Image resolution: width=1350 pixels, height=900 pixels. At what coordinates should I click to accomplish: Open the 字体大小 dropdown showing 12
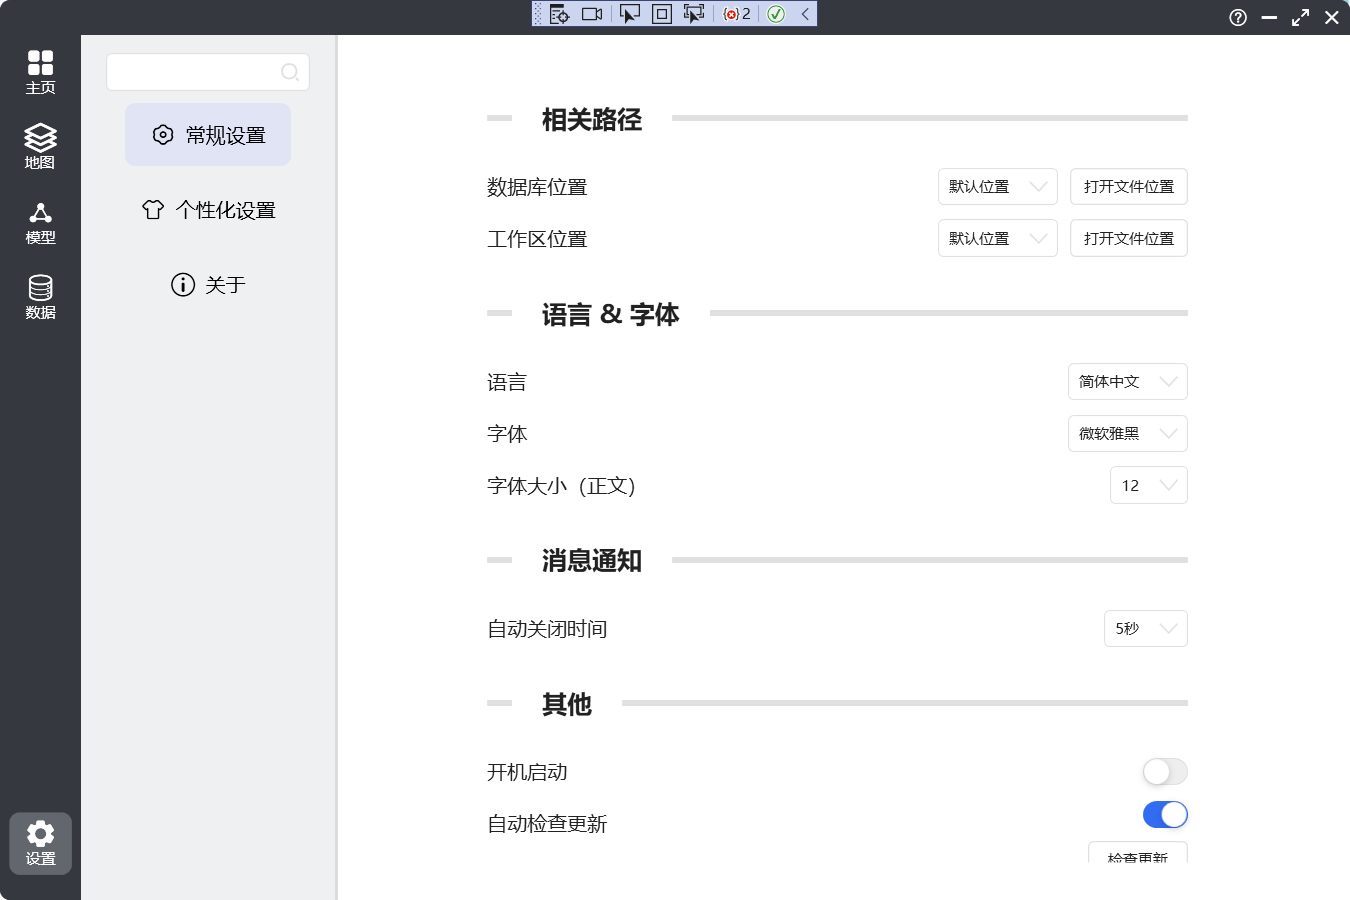(x=1148, y=485)
